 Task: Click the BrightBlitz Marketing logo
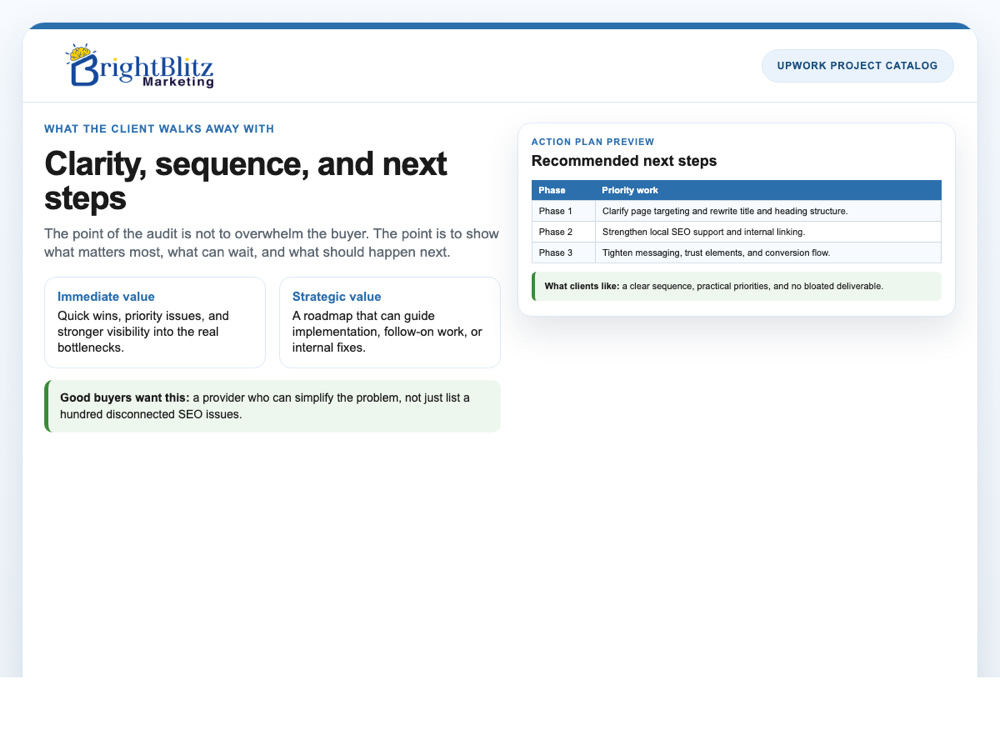[140, 66]
